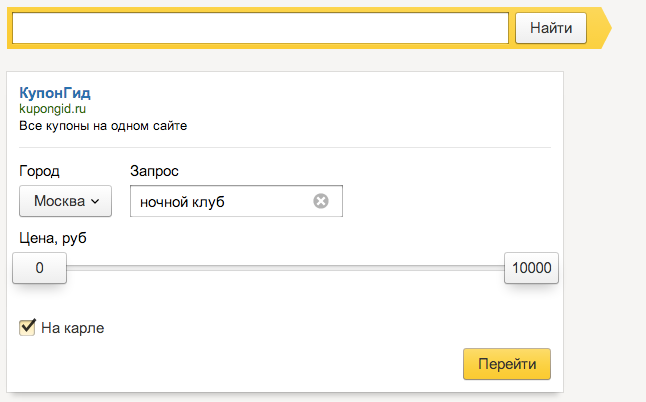Click the 'Цена, руб' label
Screen dimensions: 646x402
(53, 238)
